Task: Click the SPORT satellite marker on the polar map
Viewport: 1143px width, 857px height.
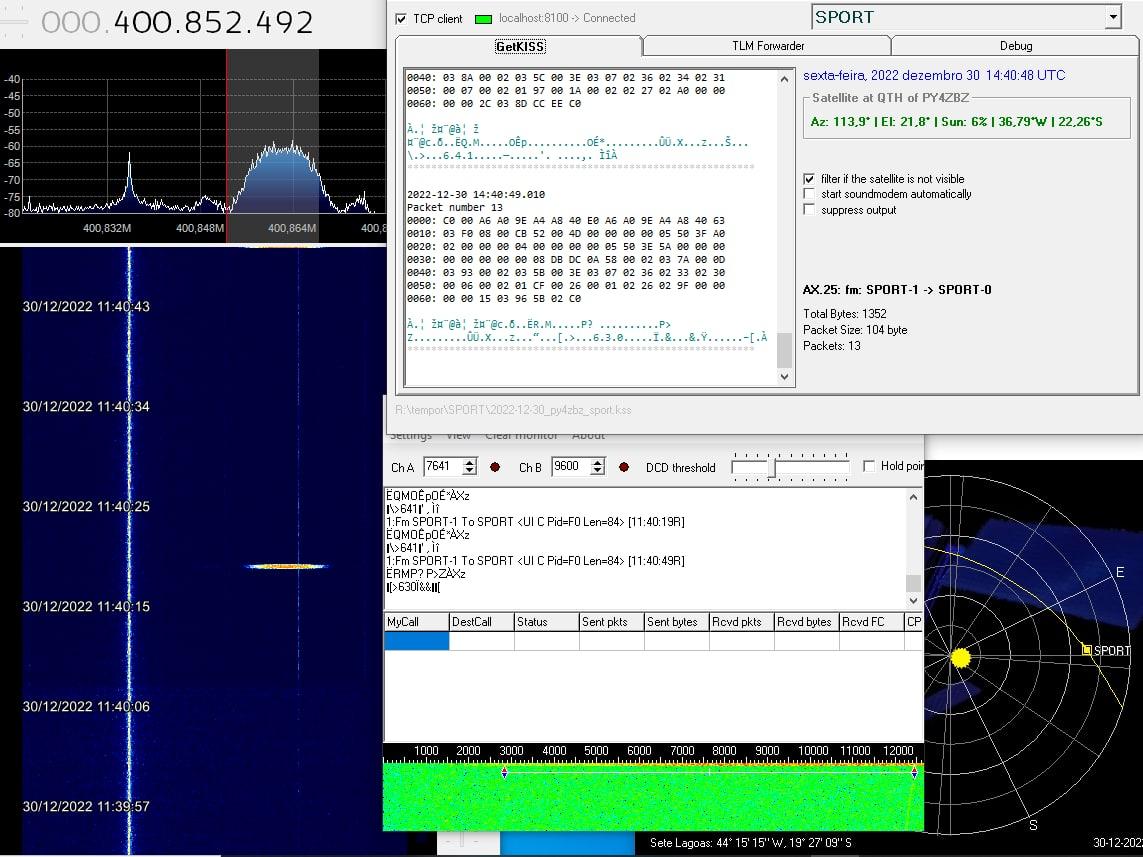Action: [x=1087, y=650]
